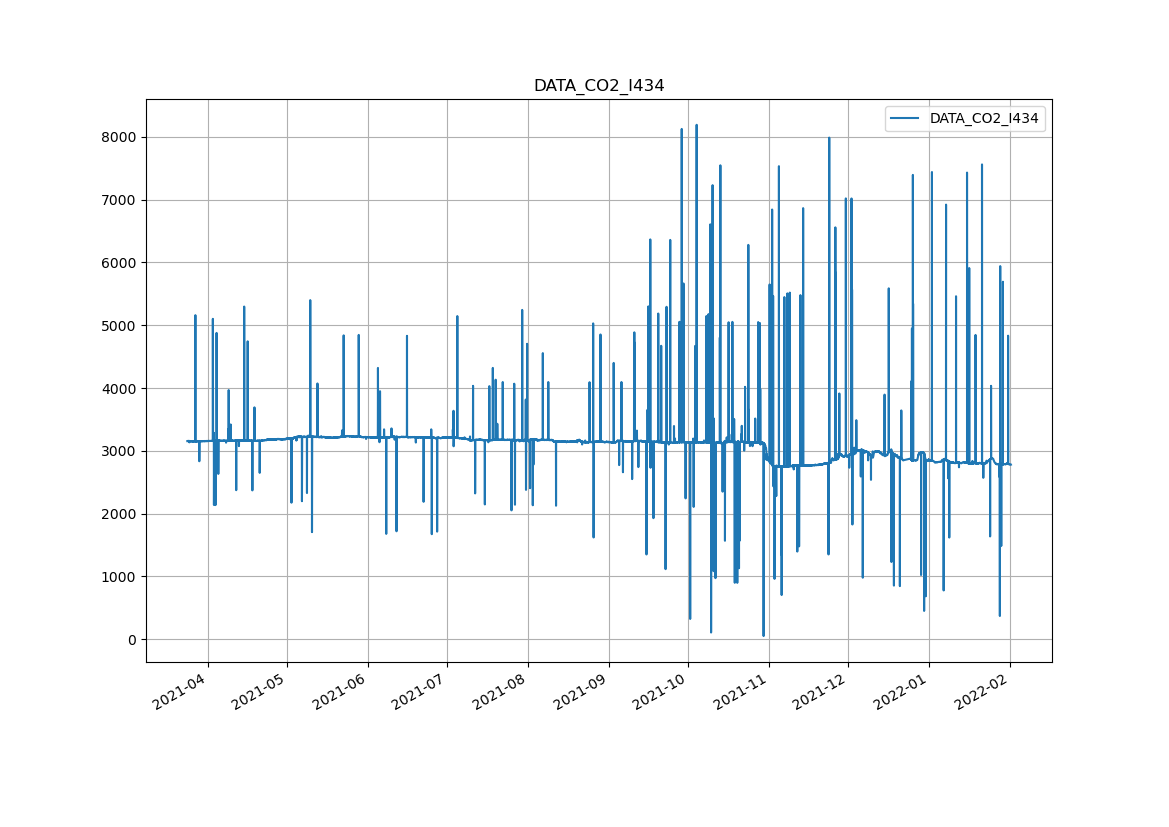Click the legend label DATA_CO2_I434
The image size is (1169, 827).
[984, 119]
